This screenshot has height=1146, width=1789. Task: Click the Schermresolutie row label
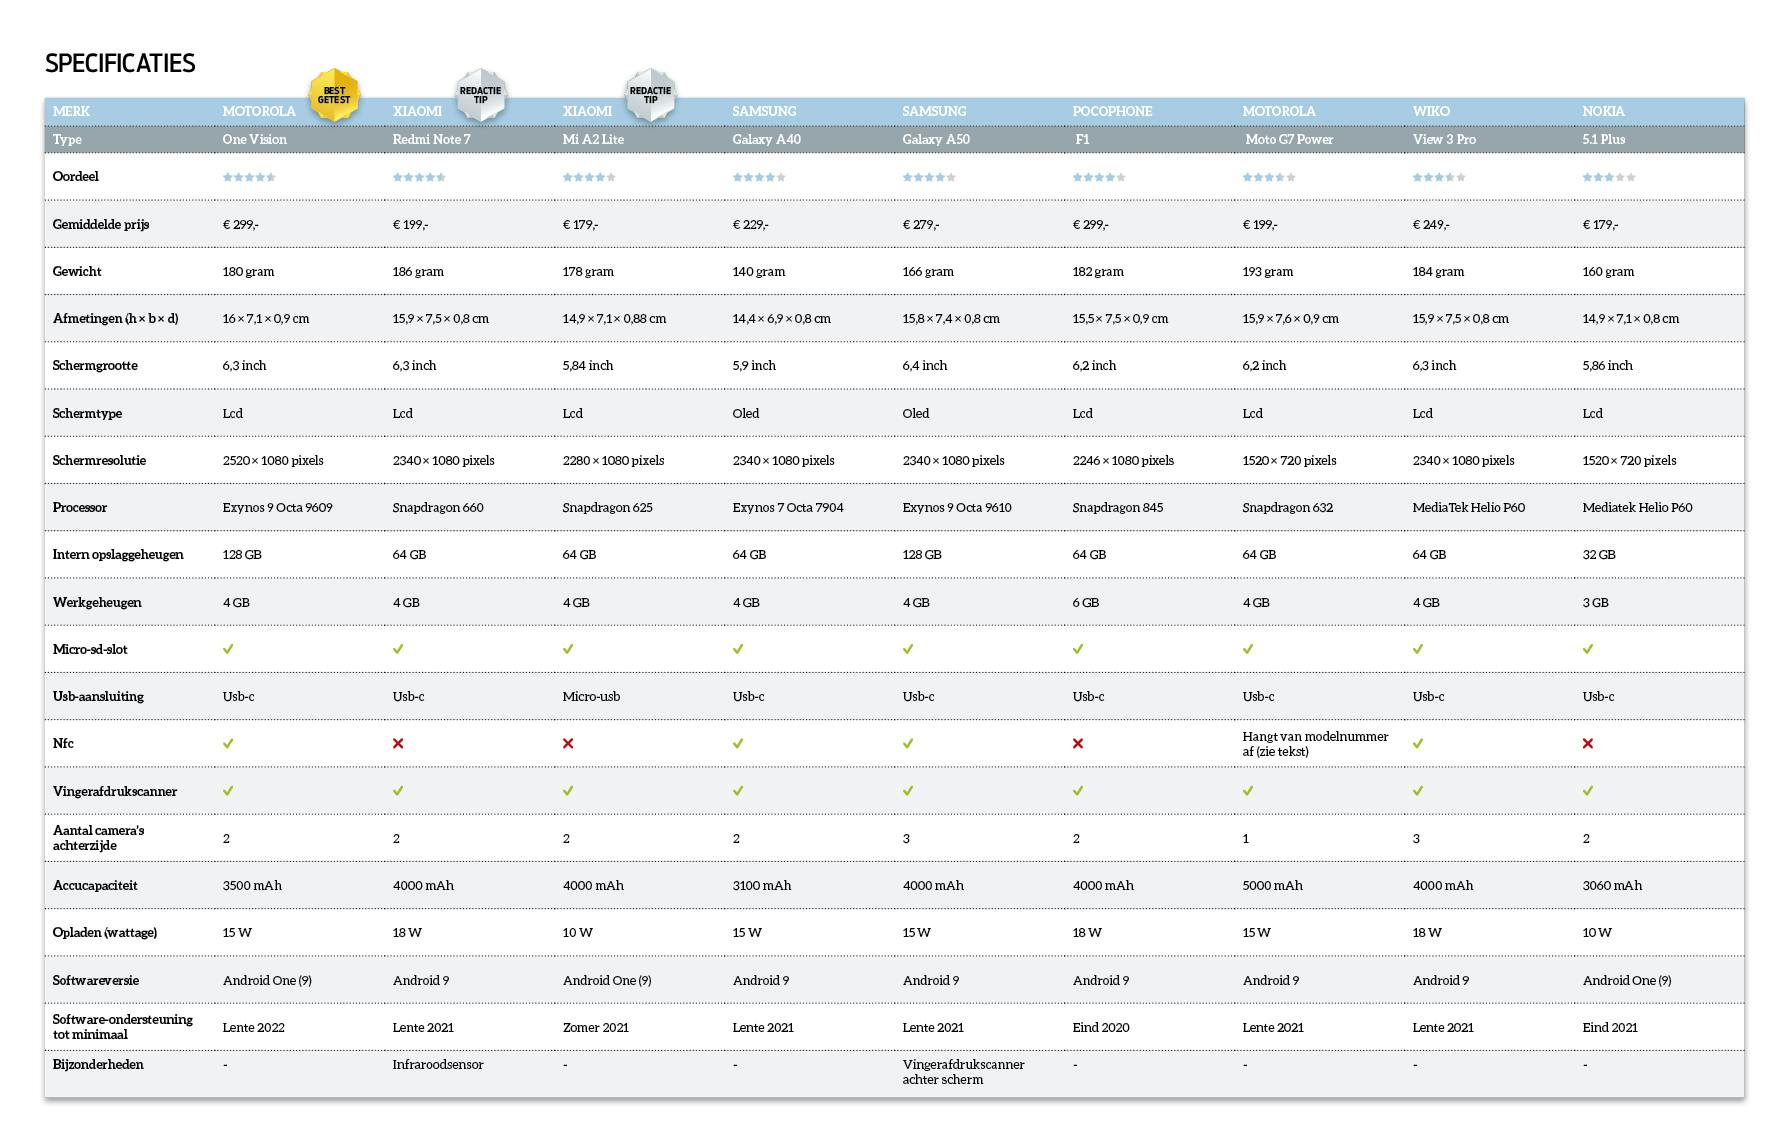click(x=99, y=460)
